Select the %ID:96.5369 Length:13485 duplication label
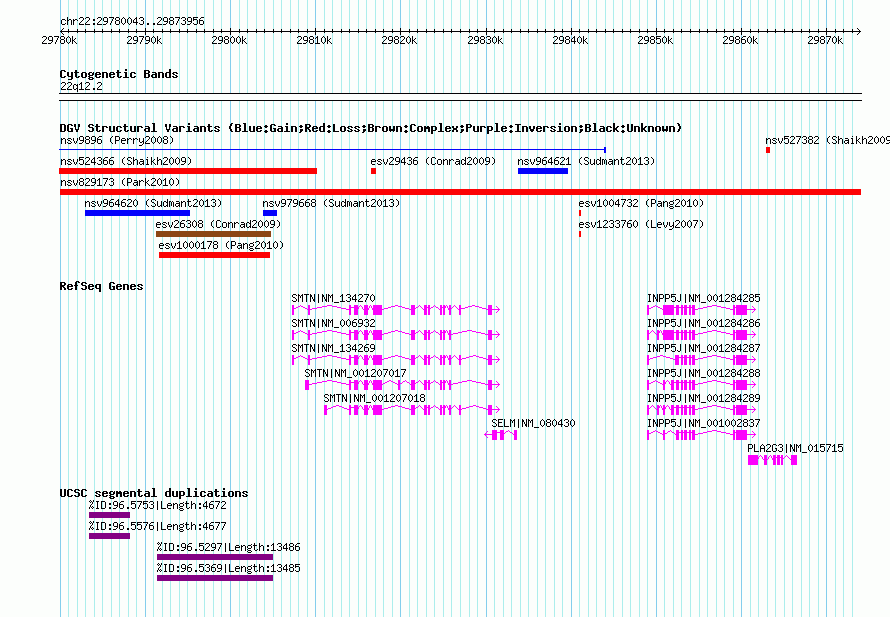The width and height of the screenshot is (890, 617). click(x=229, y=568)
